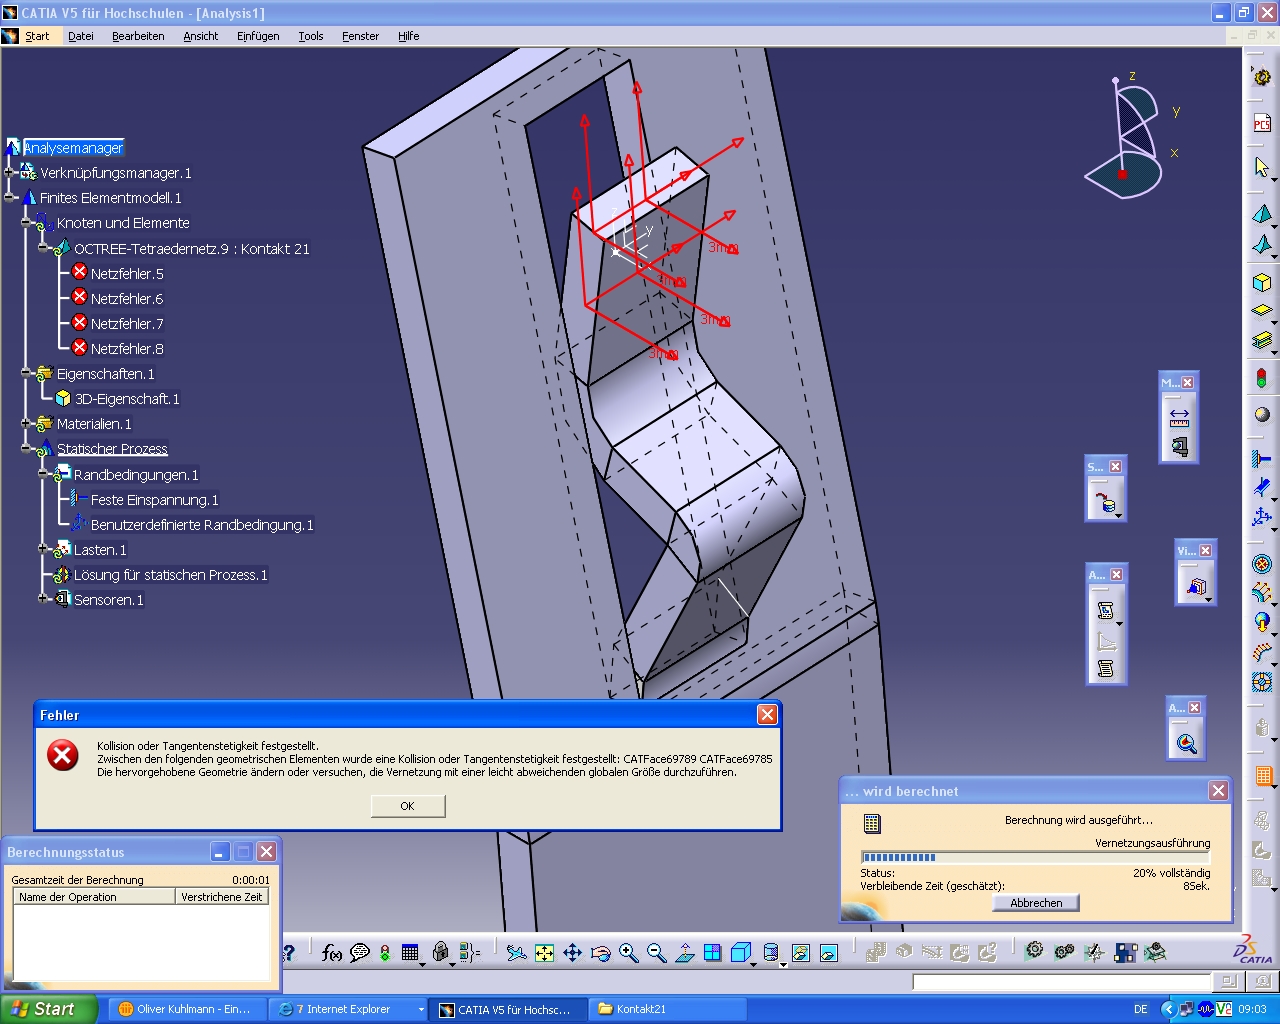
Task: Click the image search magnifier in A... toolbar
Action: click(x=1186, y=743)
